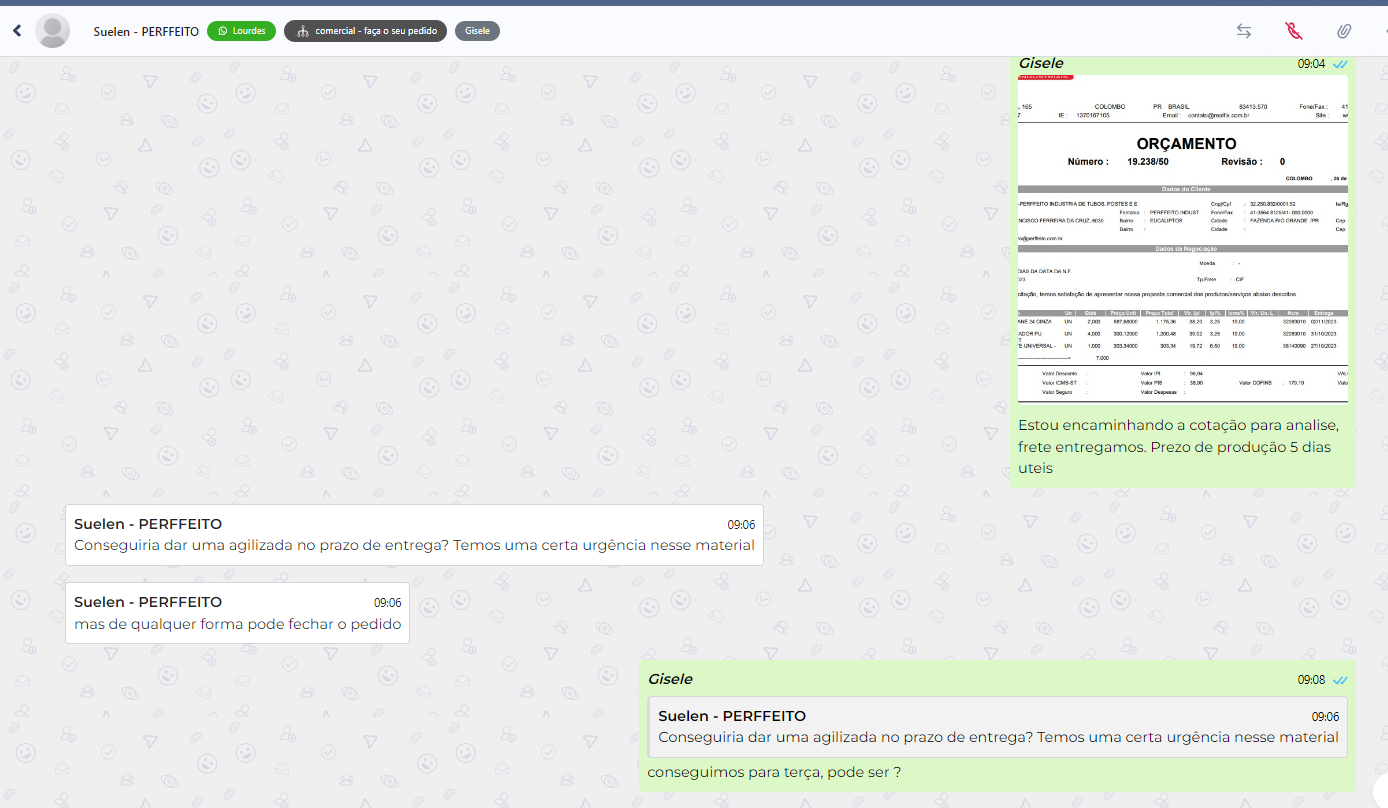1388x808 pixels.
Task: Click the 'Estou encaminhando a cotação' message text
Action: click(x=1178, y=446)
